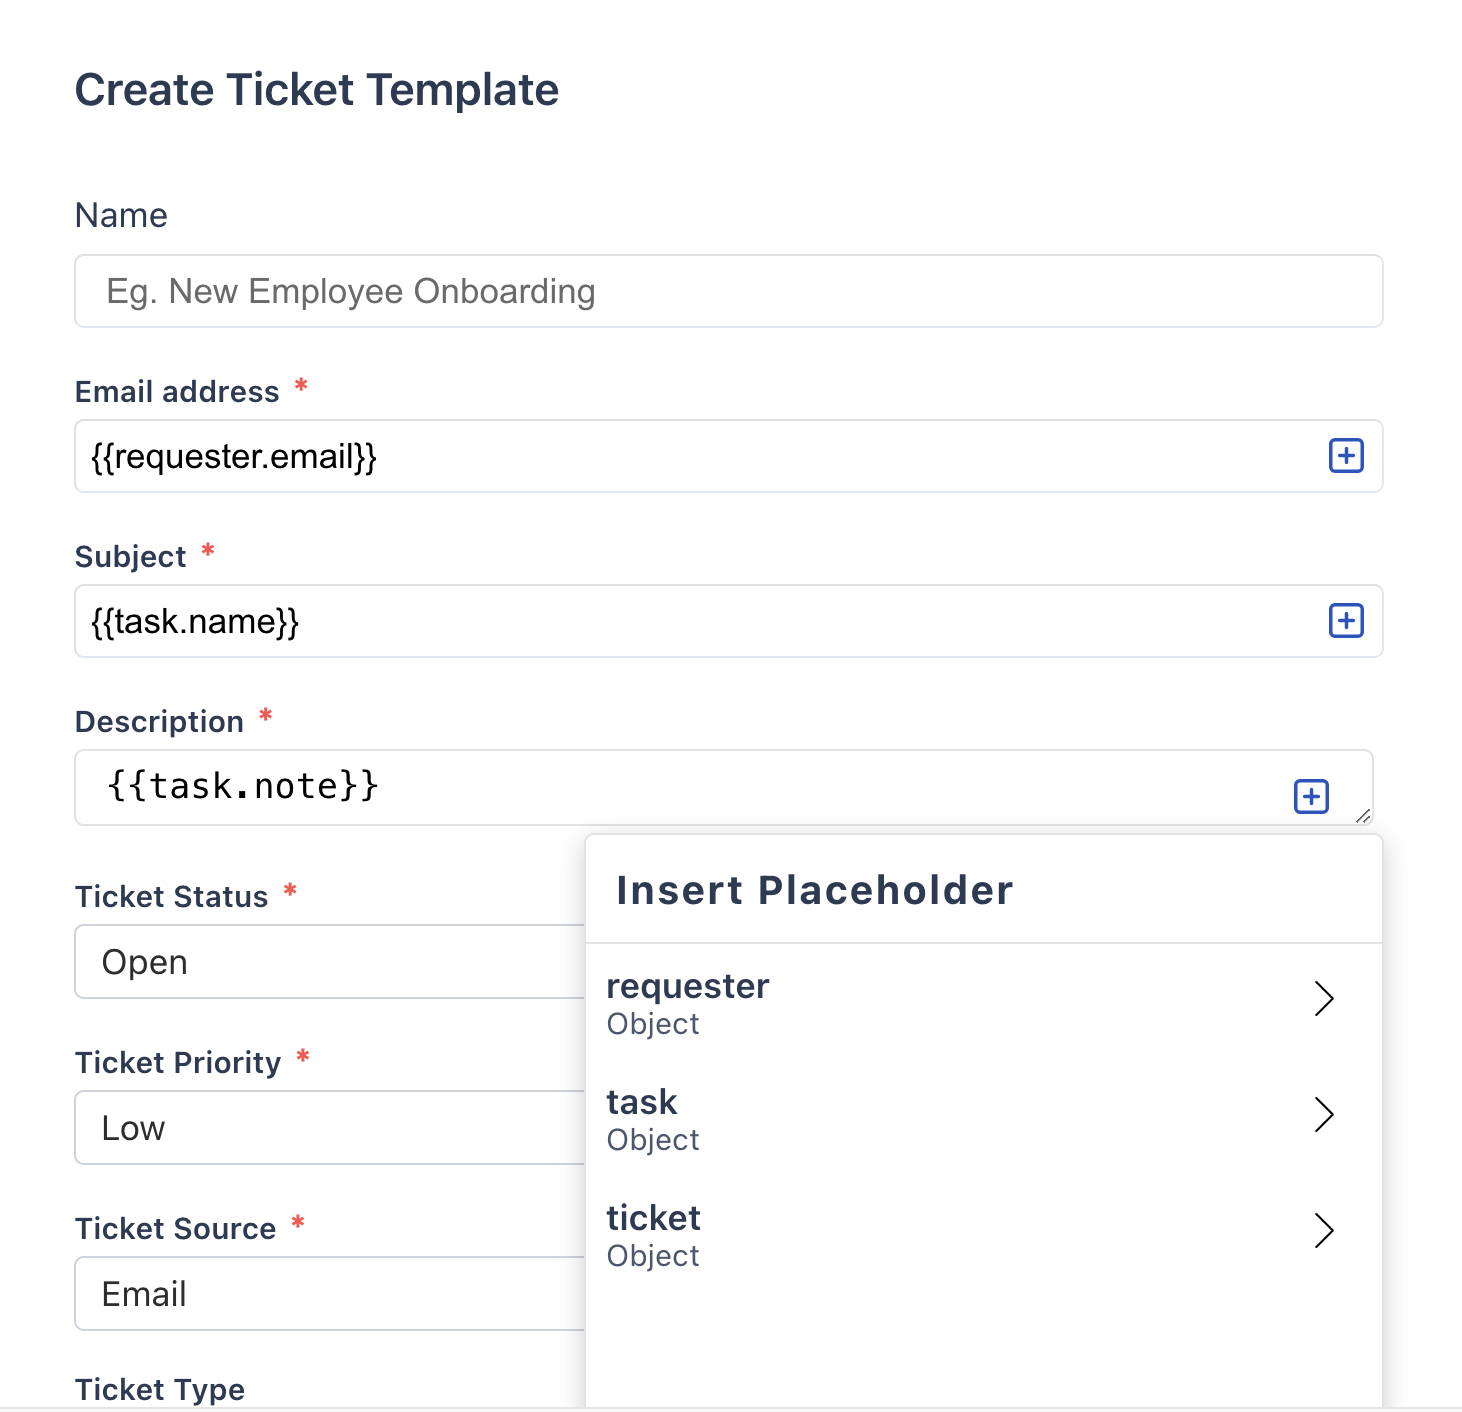The width and height of the screenshot is (1462, 1412).
Task: Click the plus icon in Email address field
Action: (1346, 456)
